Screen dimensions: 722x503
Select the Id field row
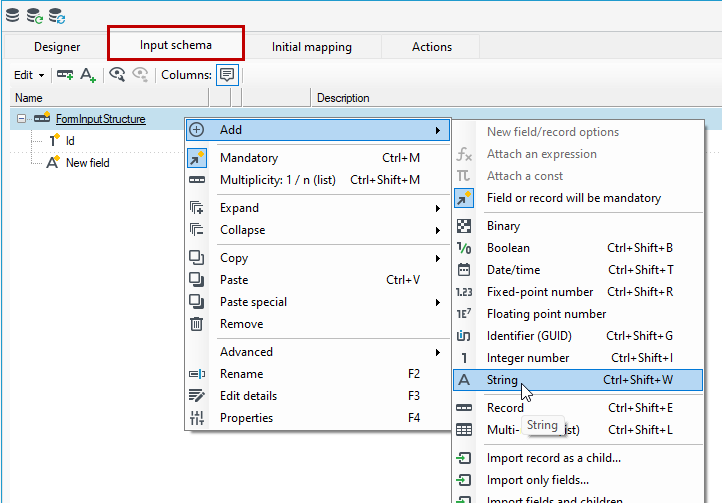click(70, 141)
